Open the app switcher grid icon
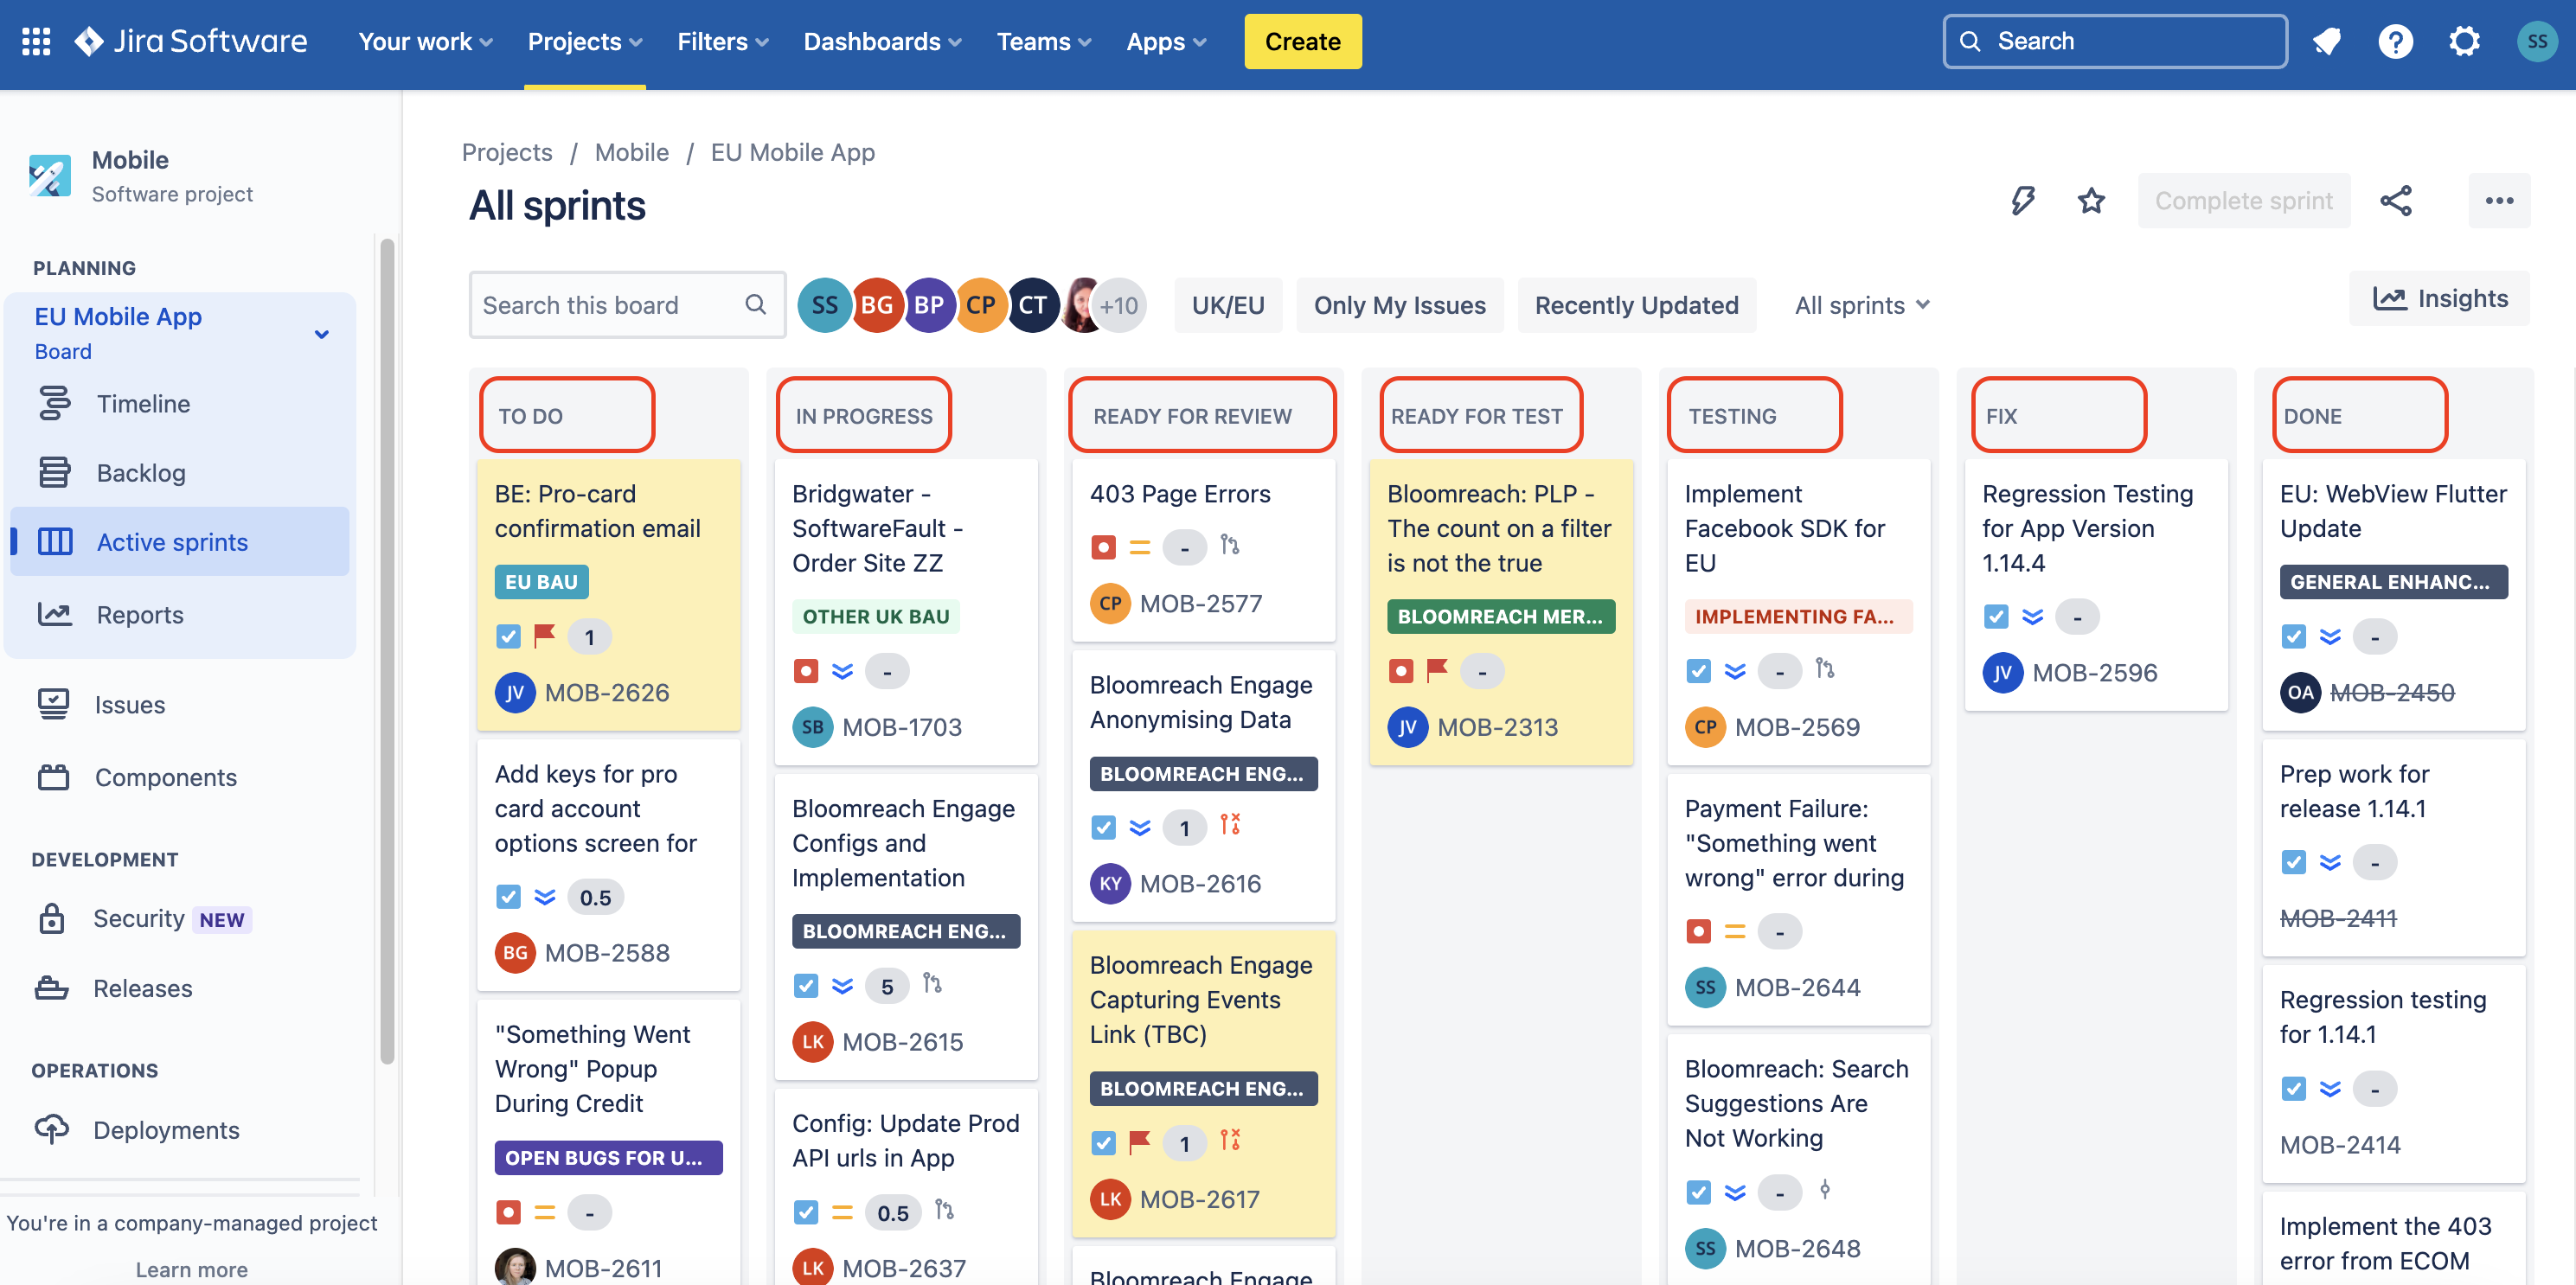 (36, 41)
